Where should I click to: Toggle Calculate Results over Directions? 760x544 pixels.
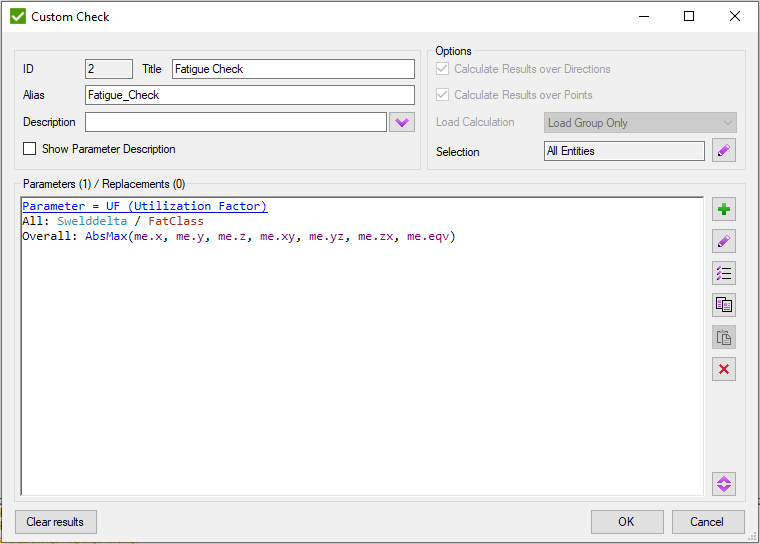click(442, 69)
